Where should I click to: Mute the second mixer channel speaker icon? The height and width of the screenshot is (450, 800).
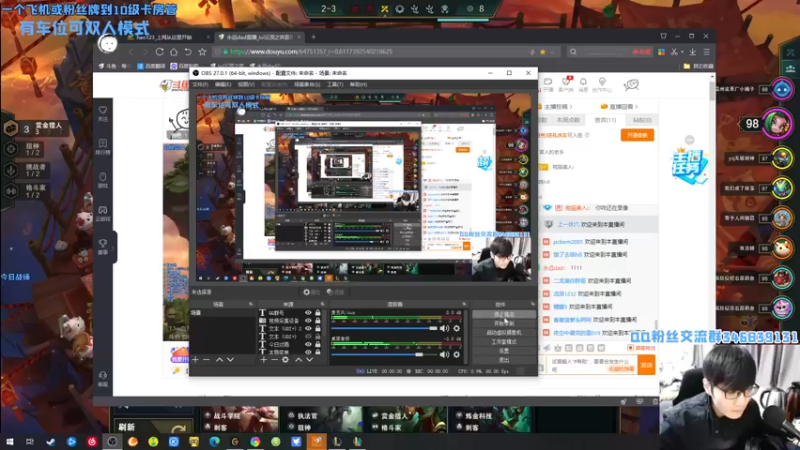click(x=444, y=354)
